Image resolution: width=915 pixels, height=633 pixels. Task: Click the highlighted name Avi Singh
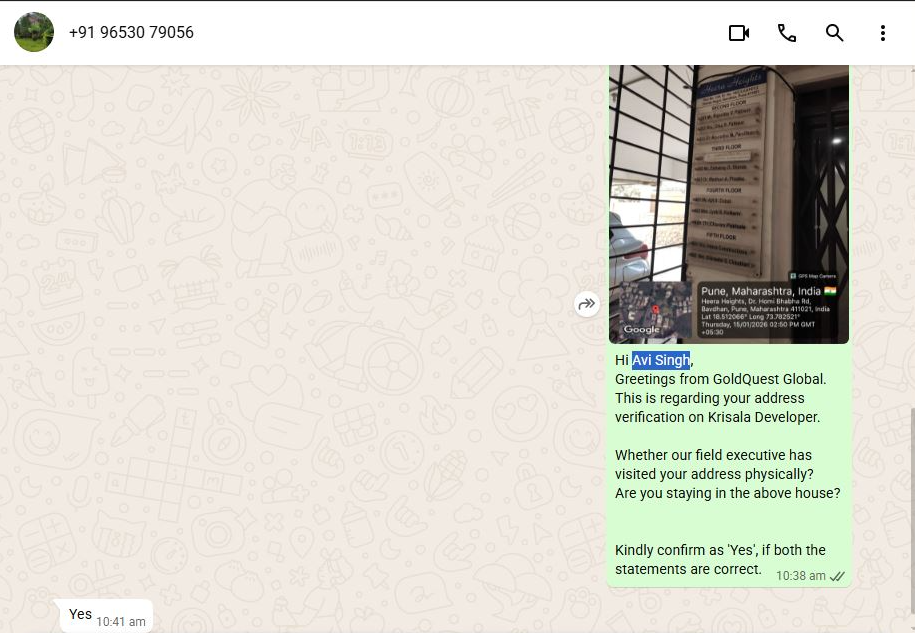[661, 361]
